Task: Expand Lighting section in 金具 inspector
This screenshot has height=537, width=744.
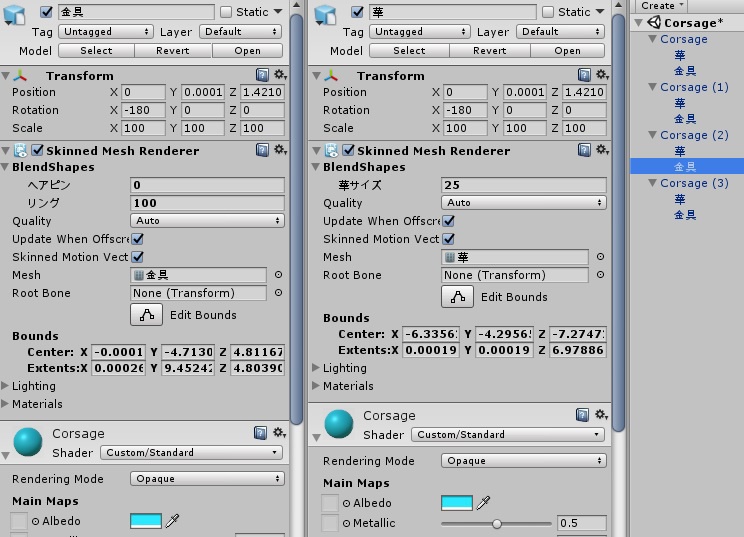Action: coord(5,386)
